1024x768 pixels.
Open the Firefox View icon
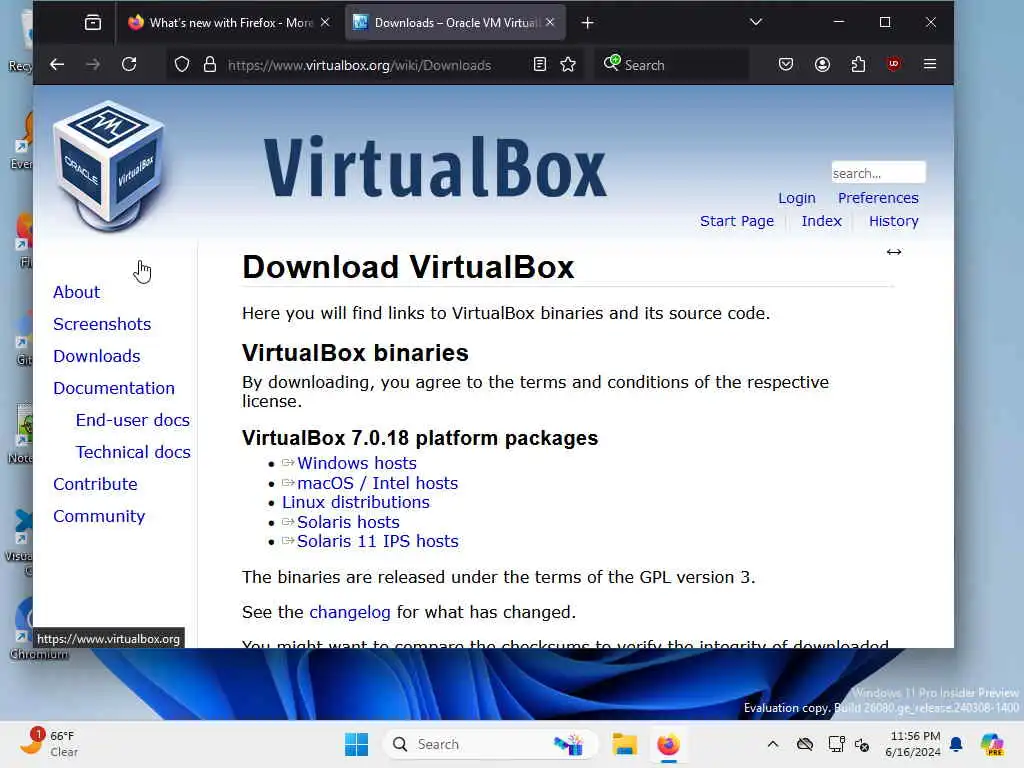point(93,23)
